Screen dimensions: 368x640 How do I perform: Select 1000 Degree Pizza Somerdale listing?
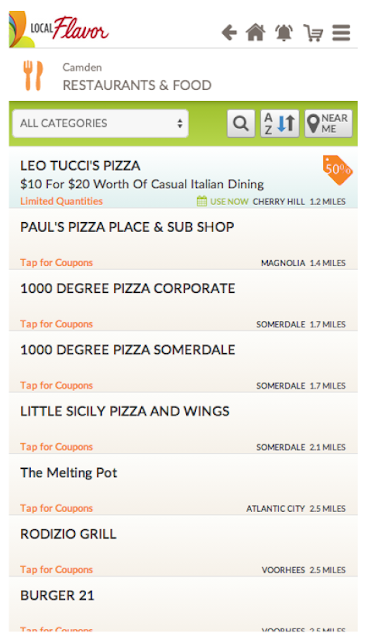click(x=183, y=362)
